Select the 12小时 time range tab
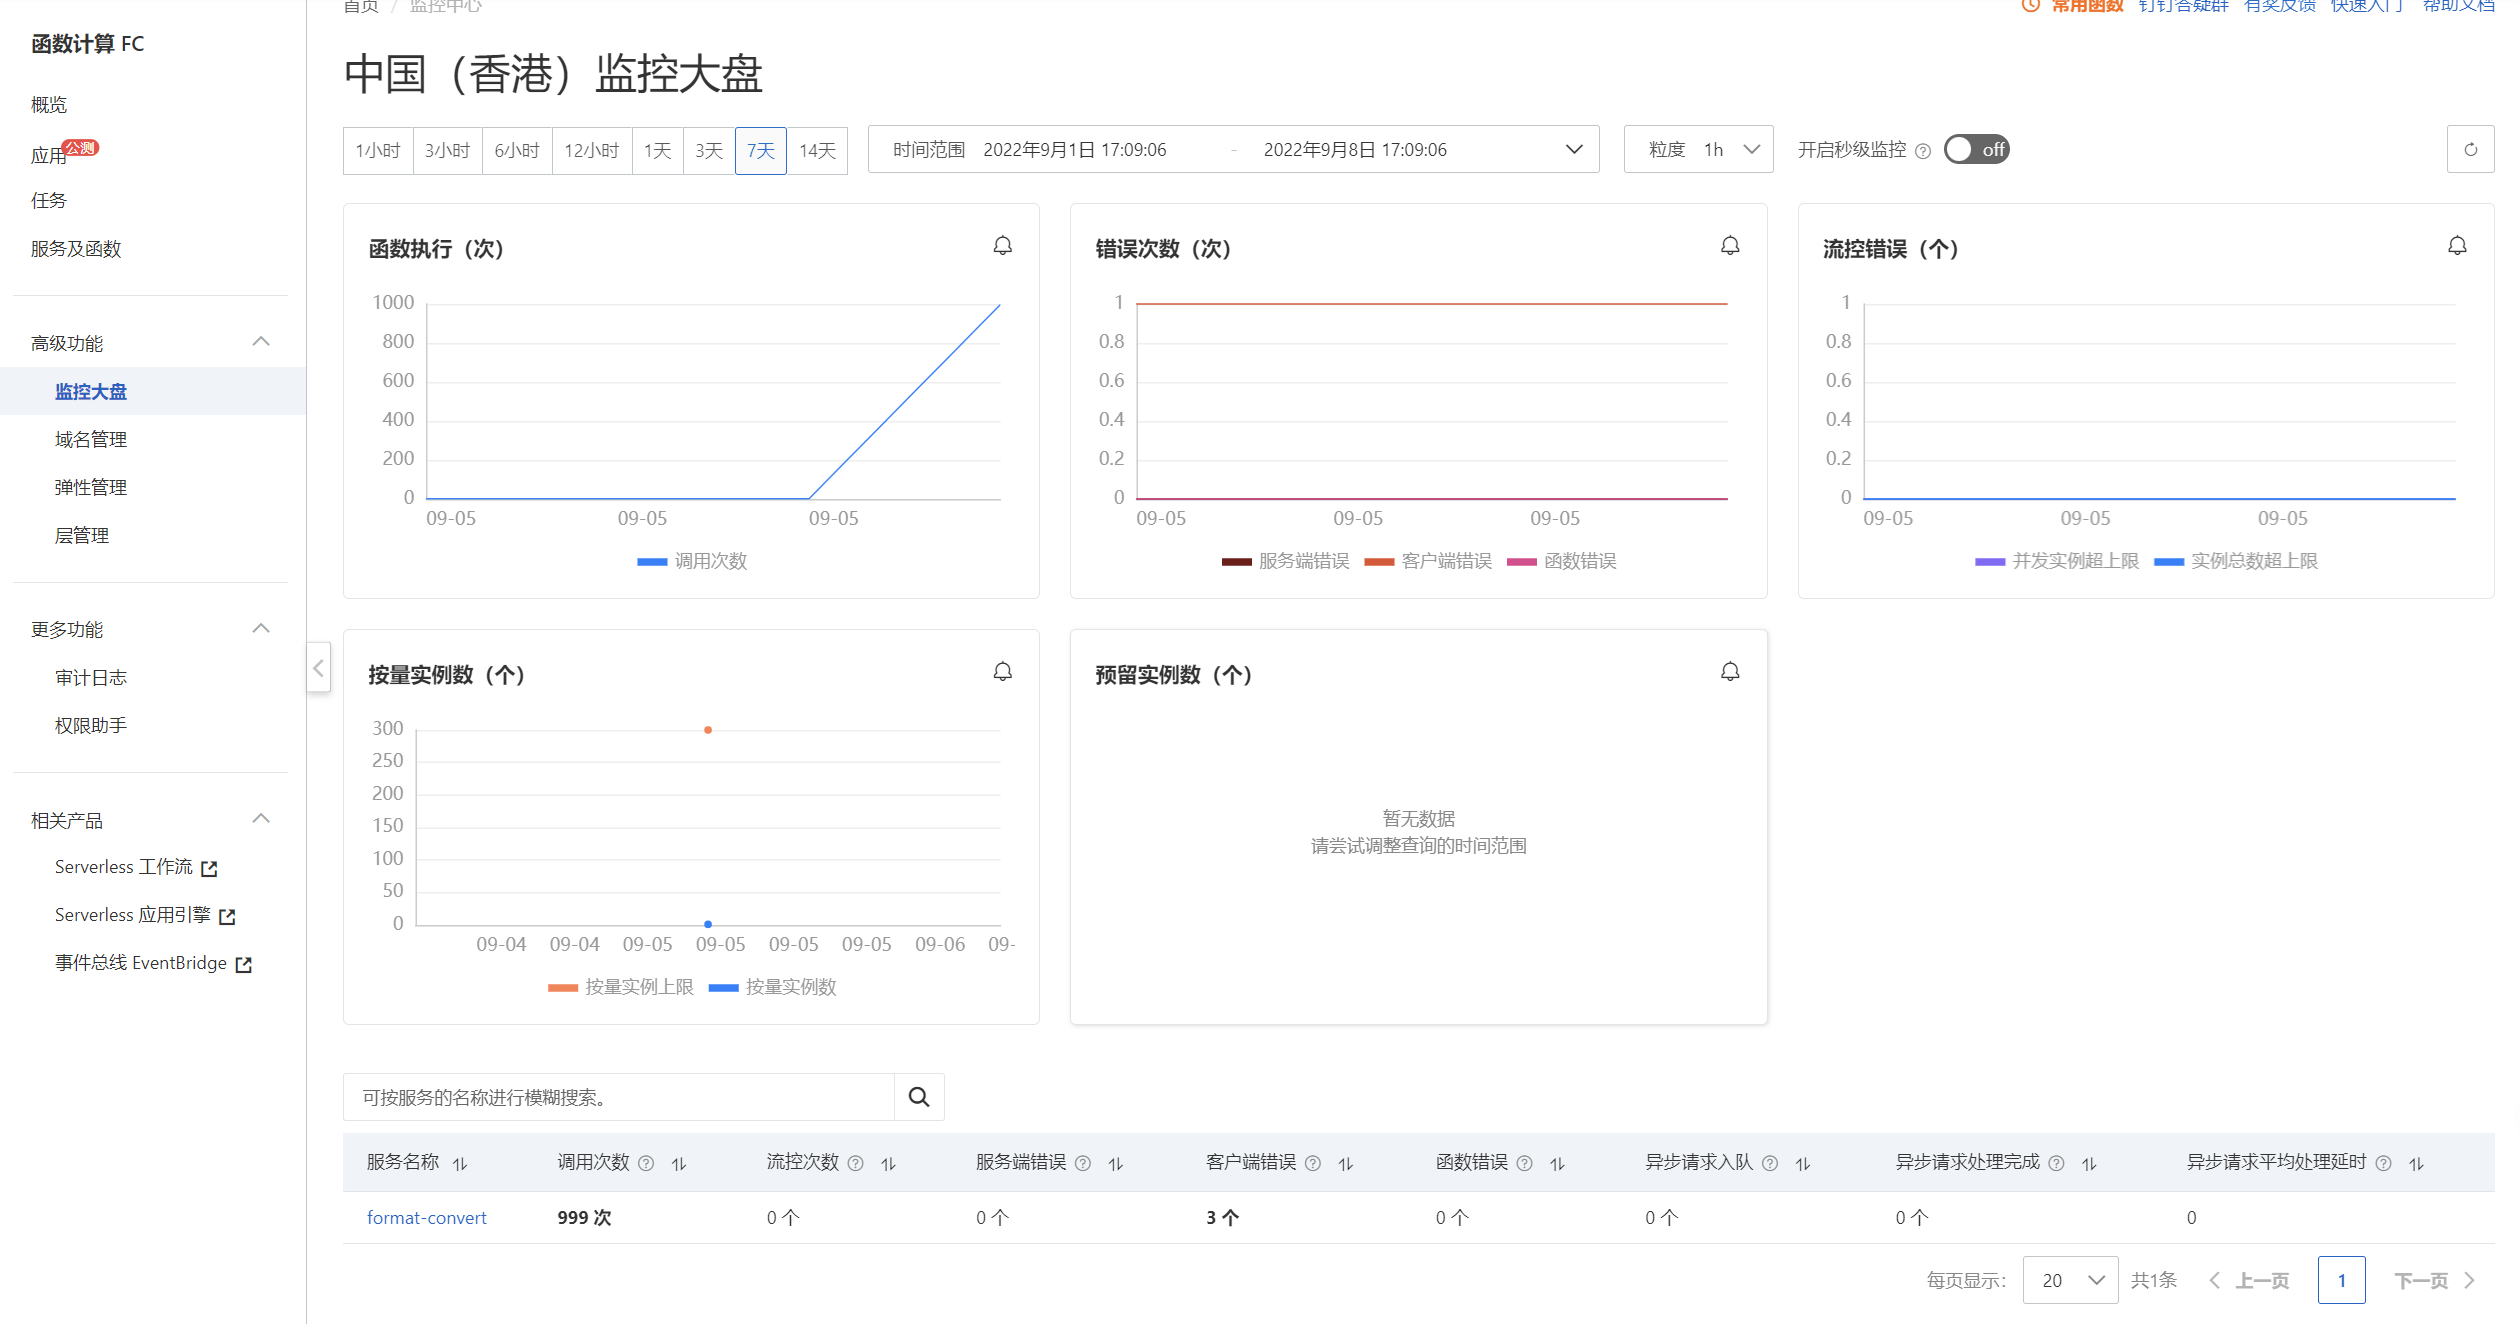The image size is (2519, 1324). coord(592,151)
